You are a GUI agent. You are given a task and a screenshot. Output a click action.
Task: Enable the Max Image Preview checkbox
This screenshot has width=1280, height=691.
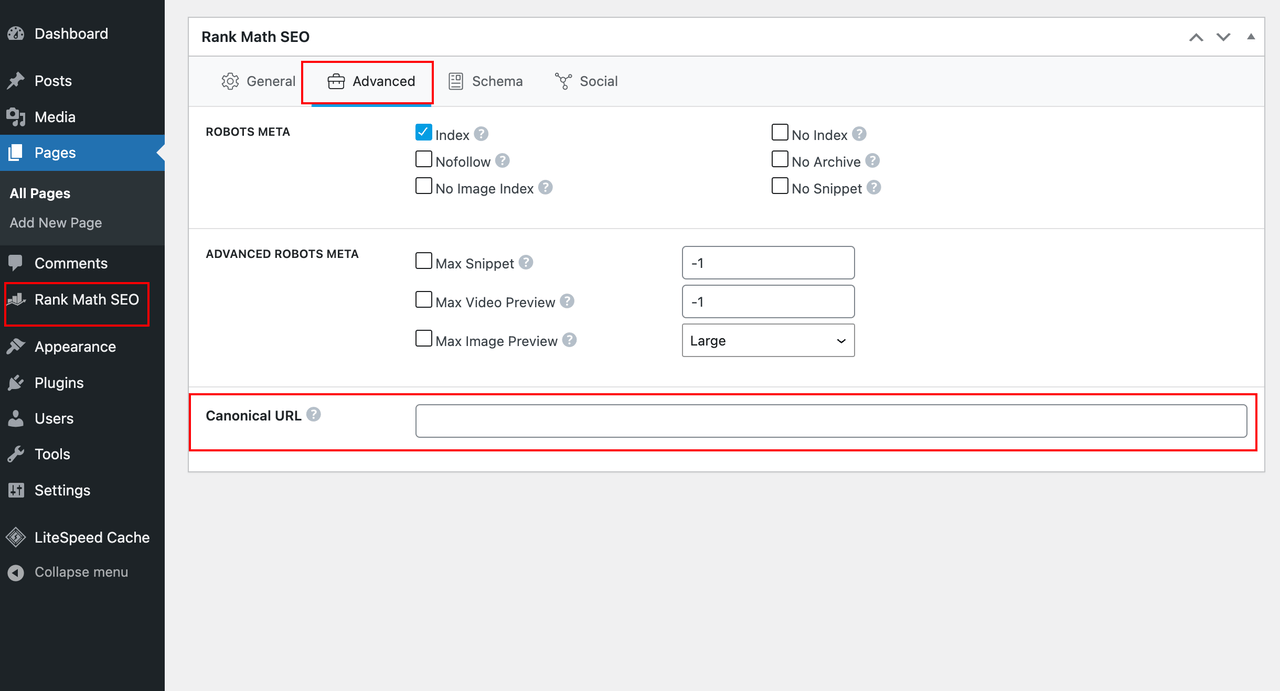click(x=424, y=339)
